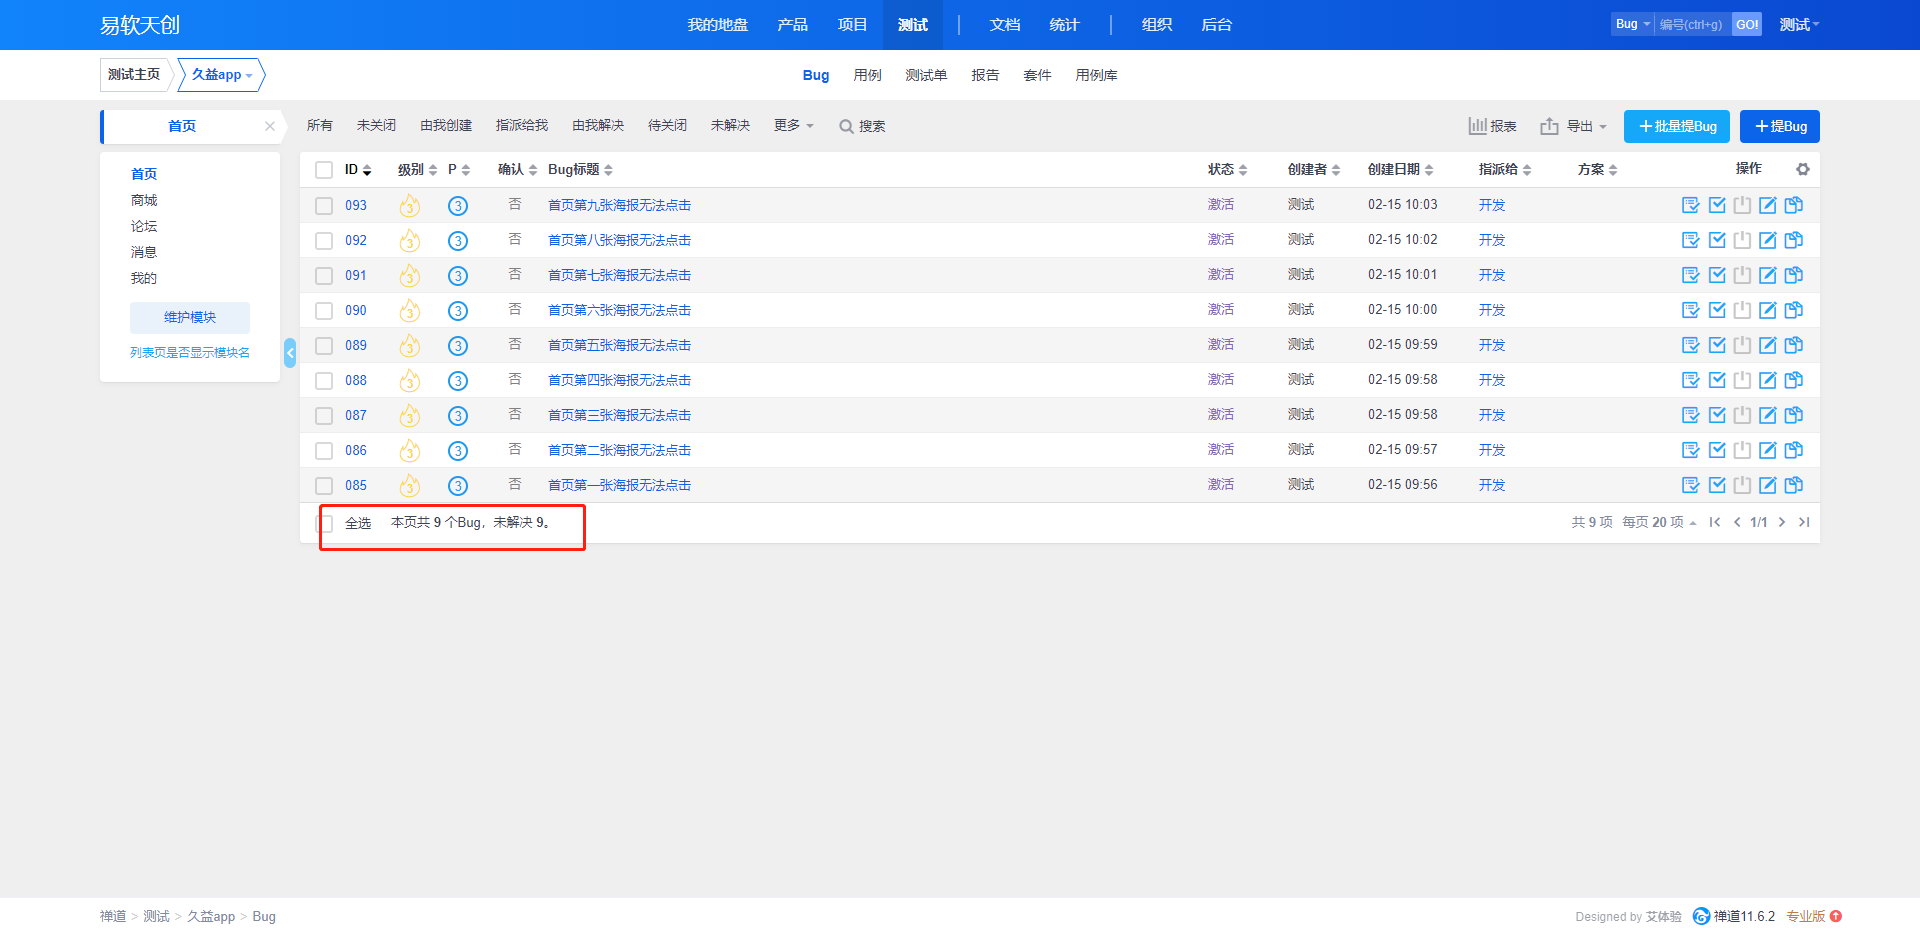This screenshot has height=937, width=1920.
Task: Click the 编号(ctrl+g) input field
Action: (x=1693, y=24)
